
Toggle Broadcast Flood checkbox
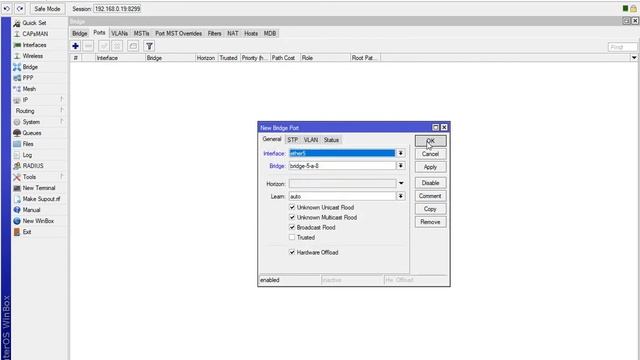[x=292, y=227]
